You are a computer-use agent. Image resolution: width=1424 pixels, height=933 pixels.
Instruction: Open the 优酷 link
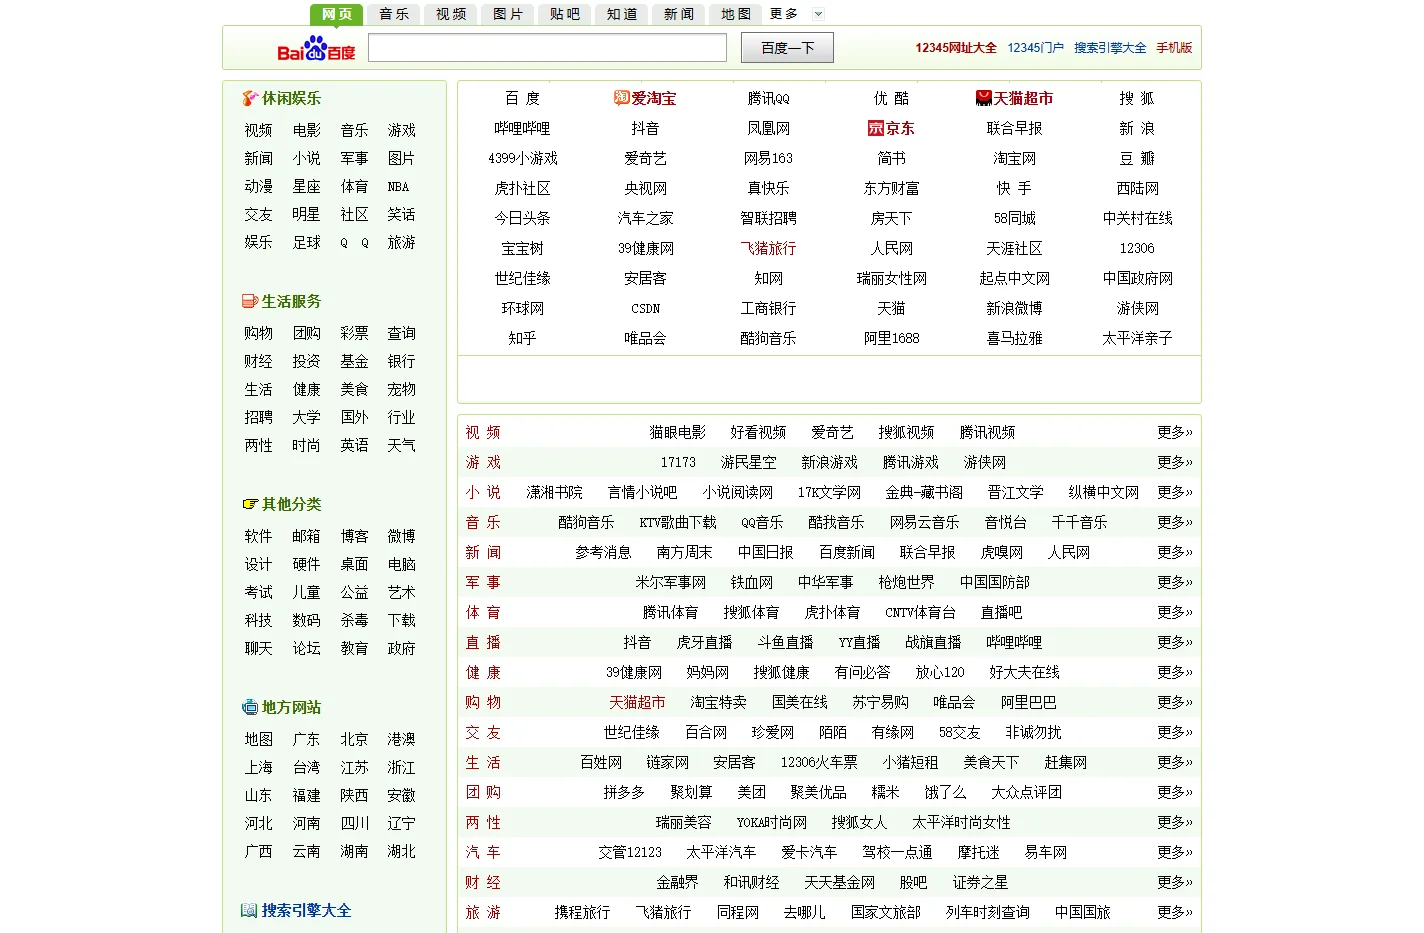(891, 98)
